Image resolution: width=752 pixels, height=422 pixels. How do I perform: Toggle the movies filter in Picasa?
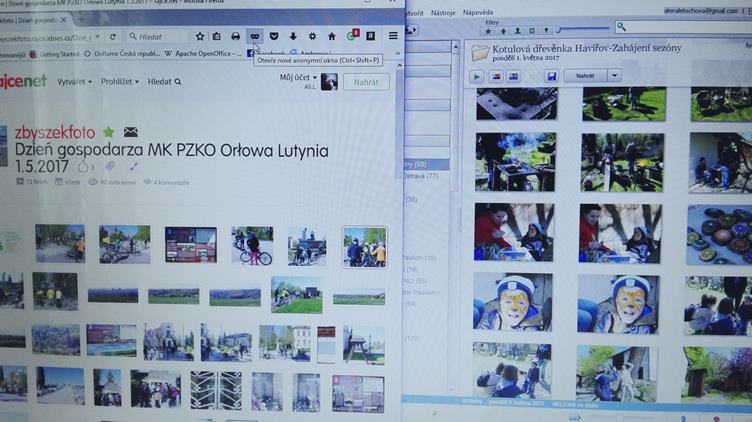532,31
